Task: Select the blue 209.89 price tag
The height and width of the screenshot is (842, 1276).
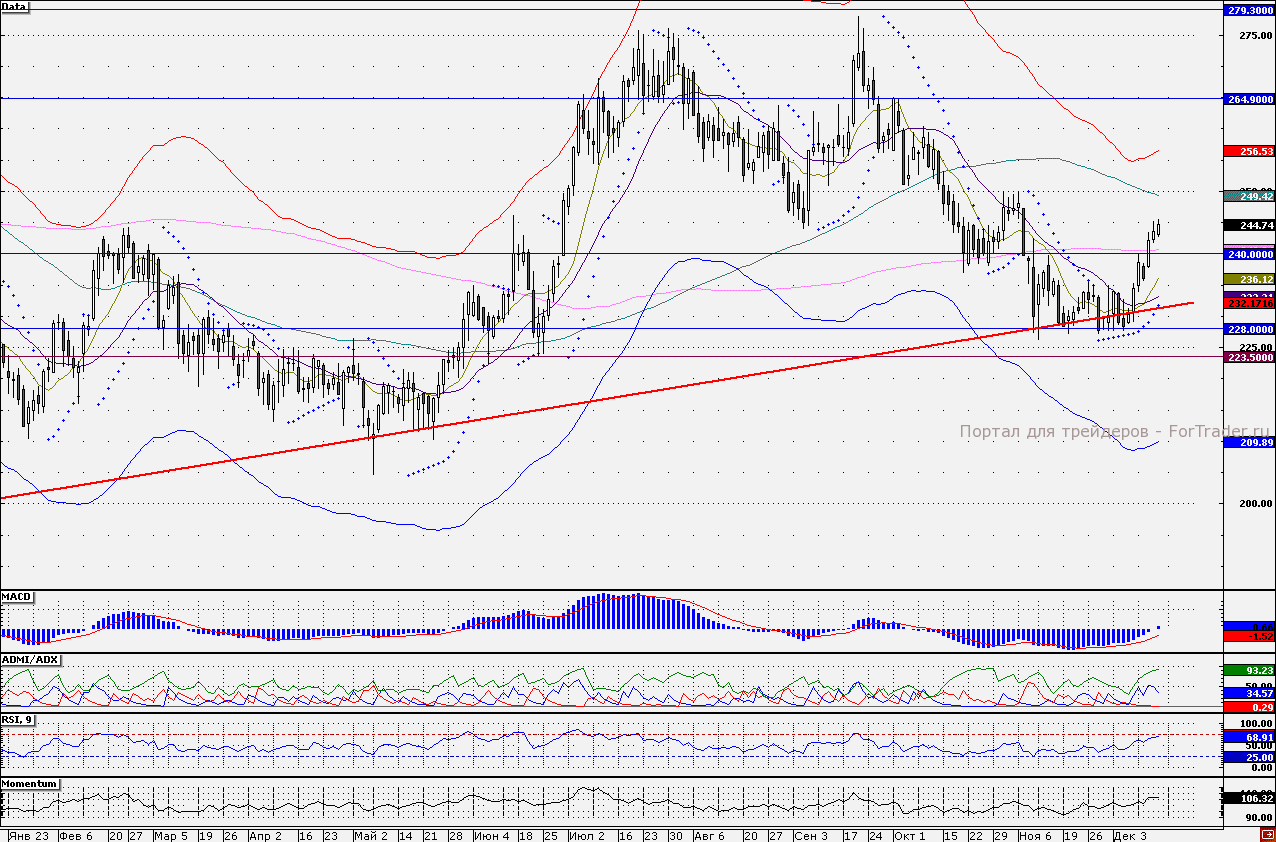Action: [1248, 442]
